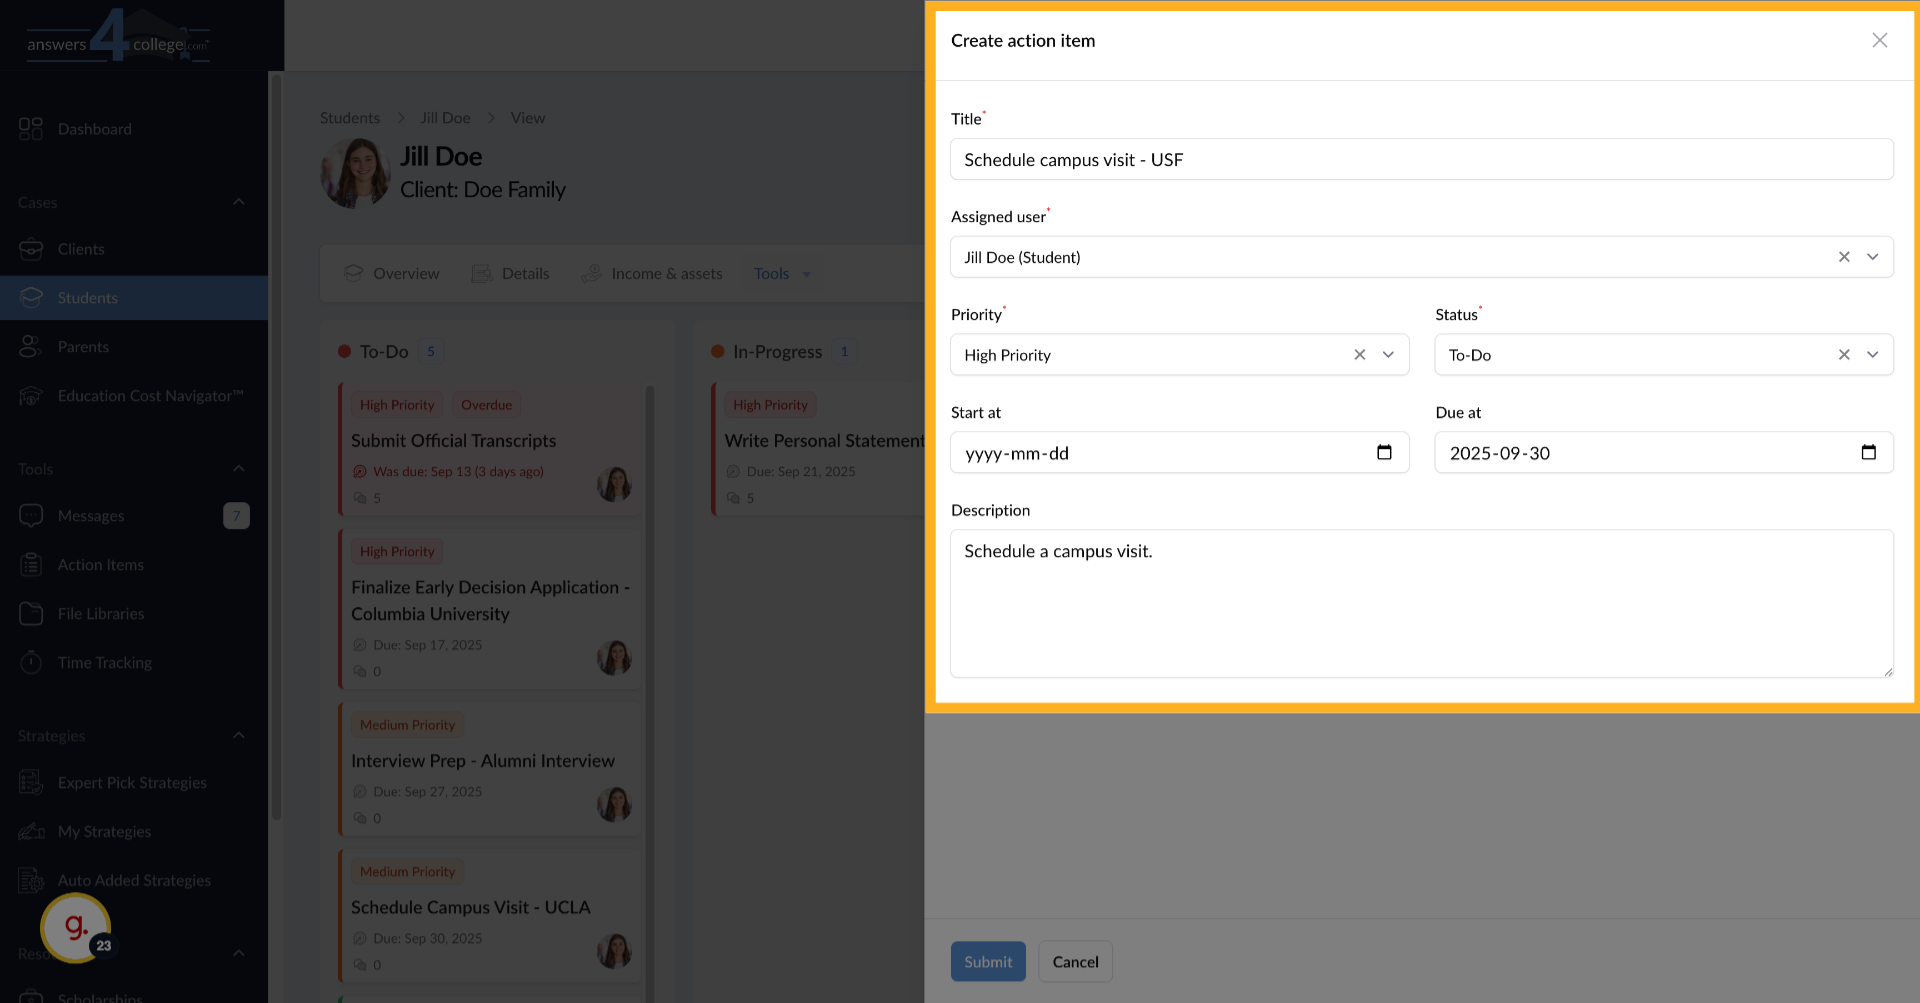Image resolution: width=1920 pixels, height=1003 pixels.
Task: Open the Overview tab
Action: pos(392,273)
